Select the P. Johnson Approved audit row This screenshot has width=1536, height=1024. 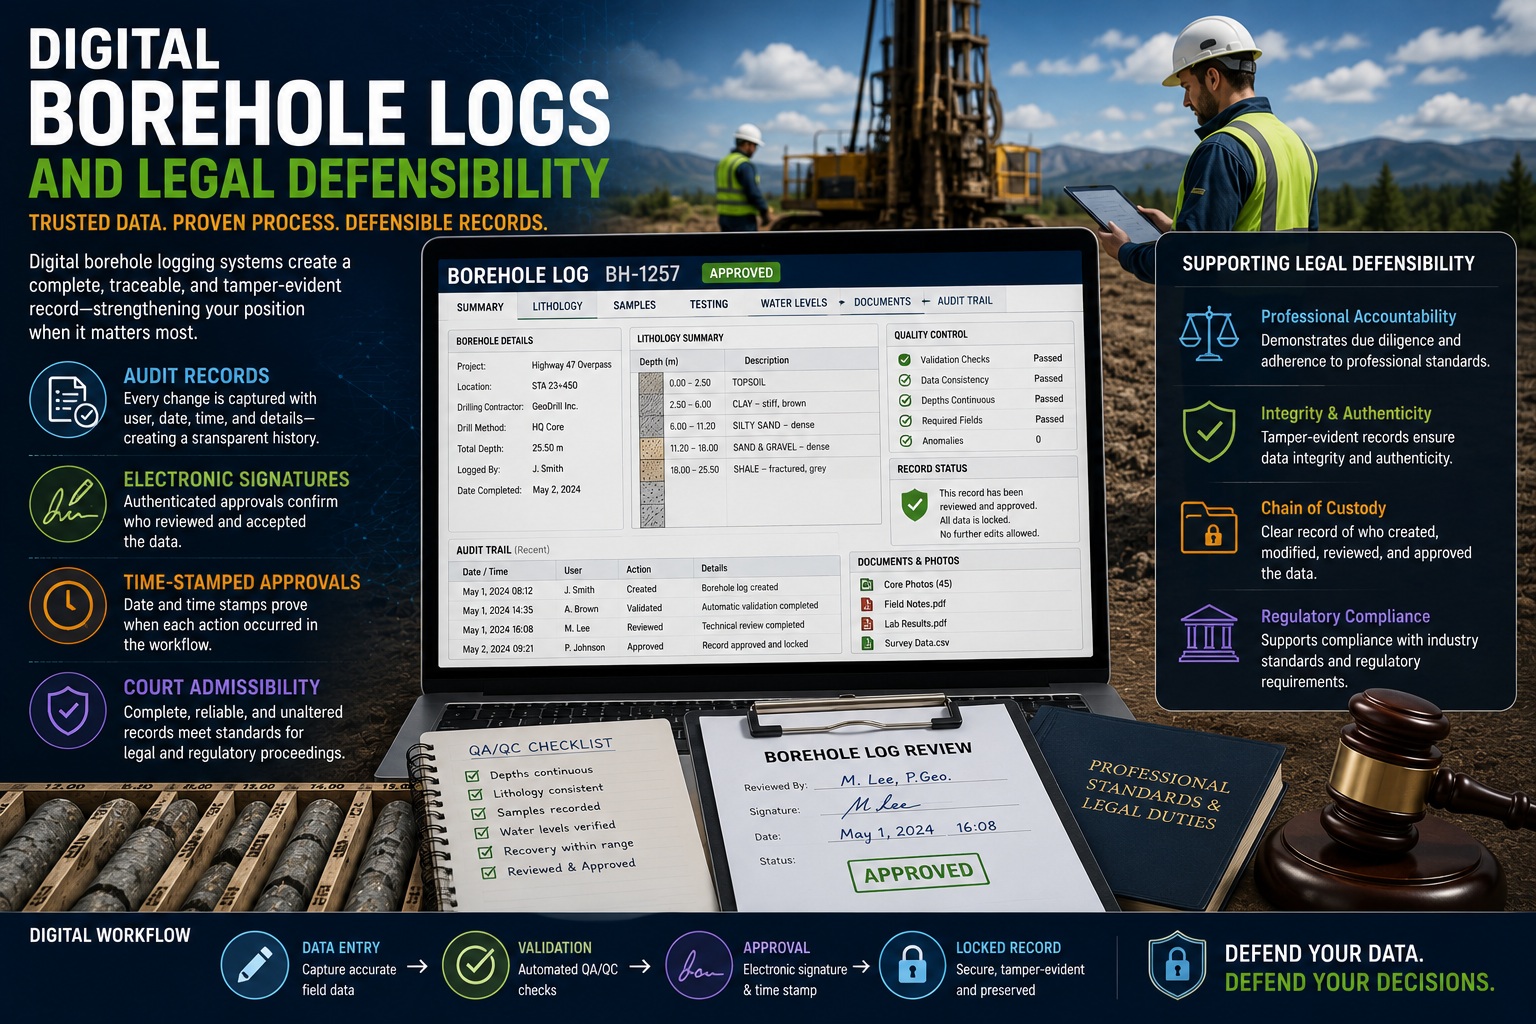[x=644, y=647]
